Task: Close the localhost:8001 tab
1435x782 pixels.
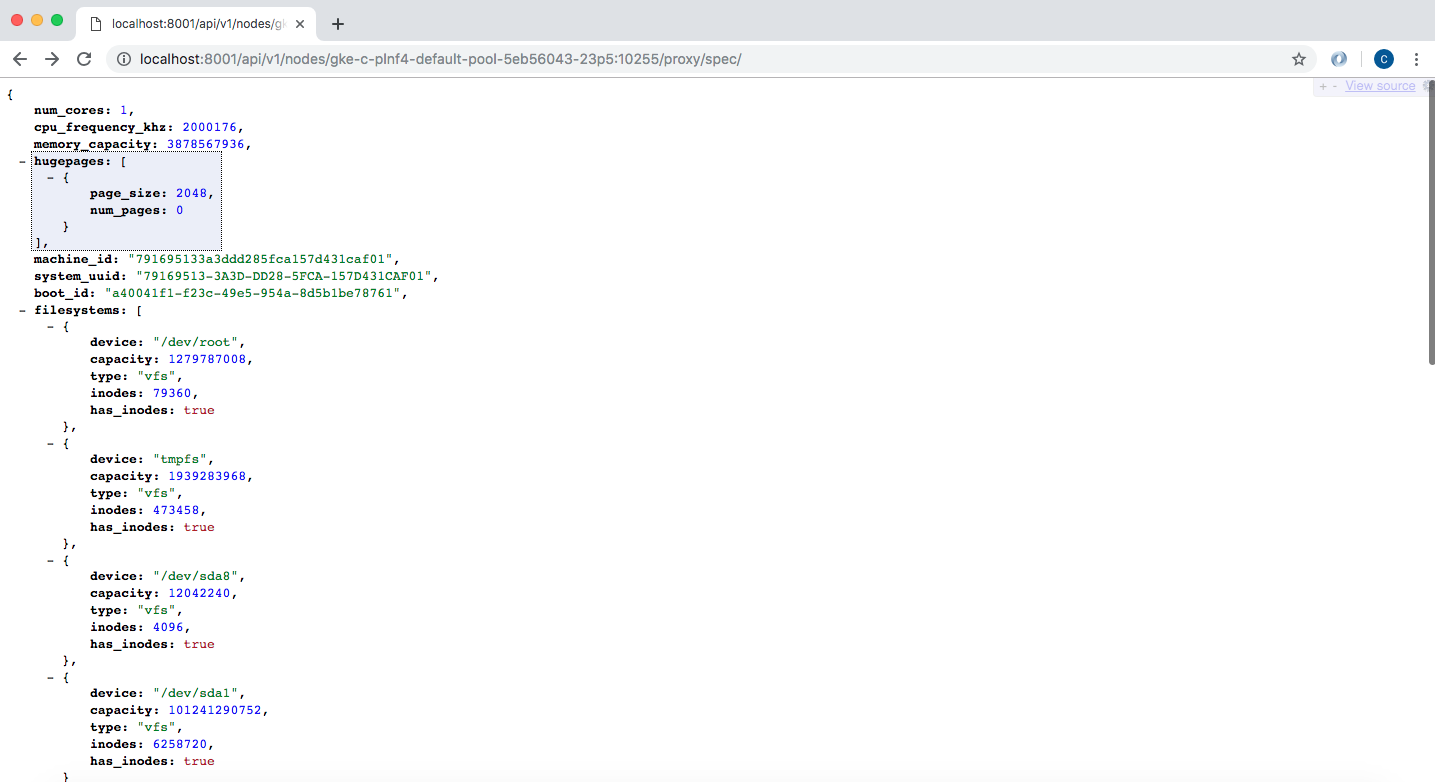Action: (x=300, y=24)
